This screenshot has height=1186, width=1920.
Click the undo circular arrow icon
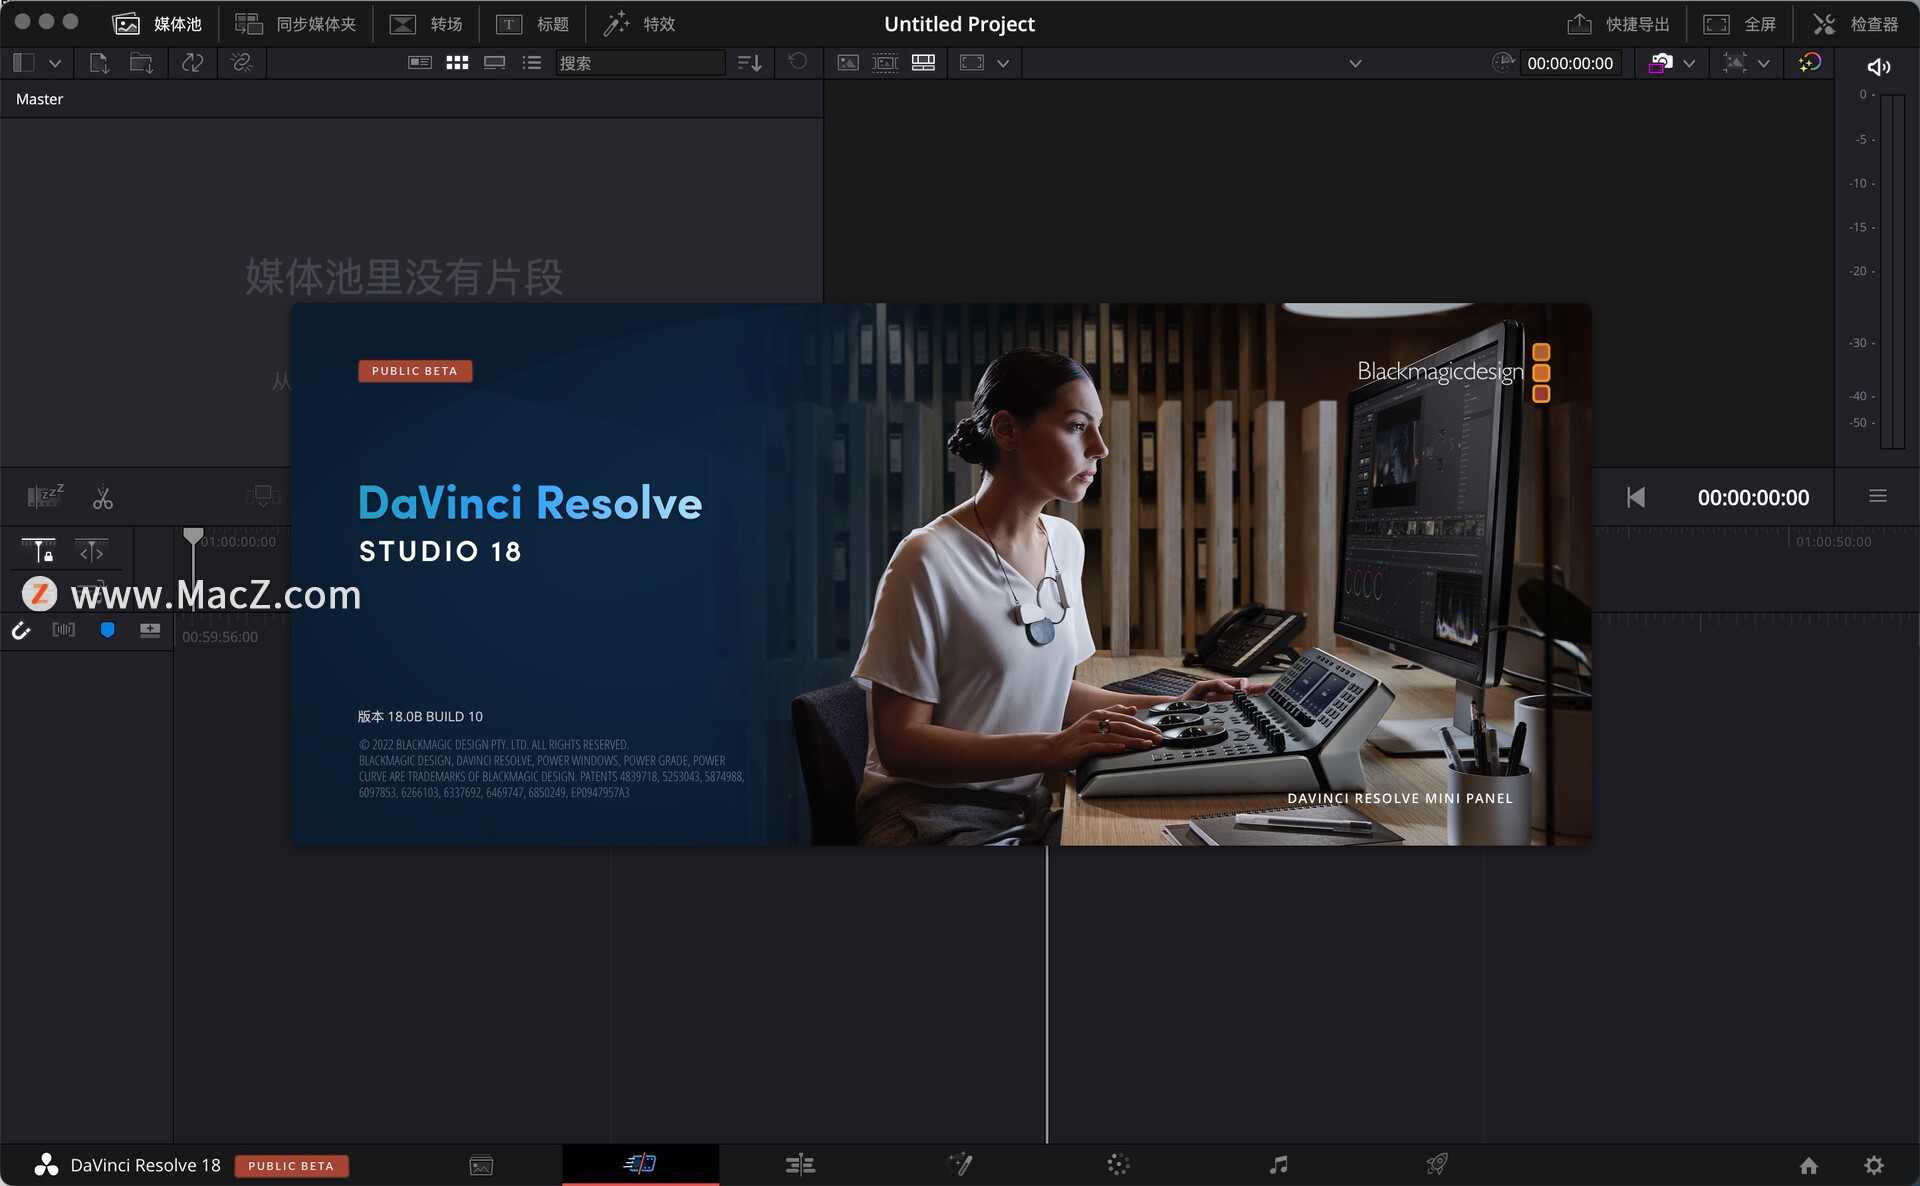798,62
